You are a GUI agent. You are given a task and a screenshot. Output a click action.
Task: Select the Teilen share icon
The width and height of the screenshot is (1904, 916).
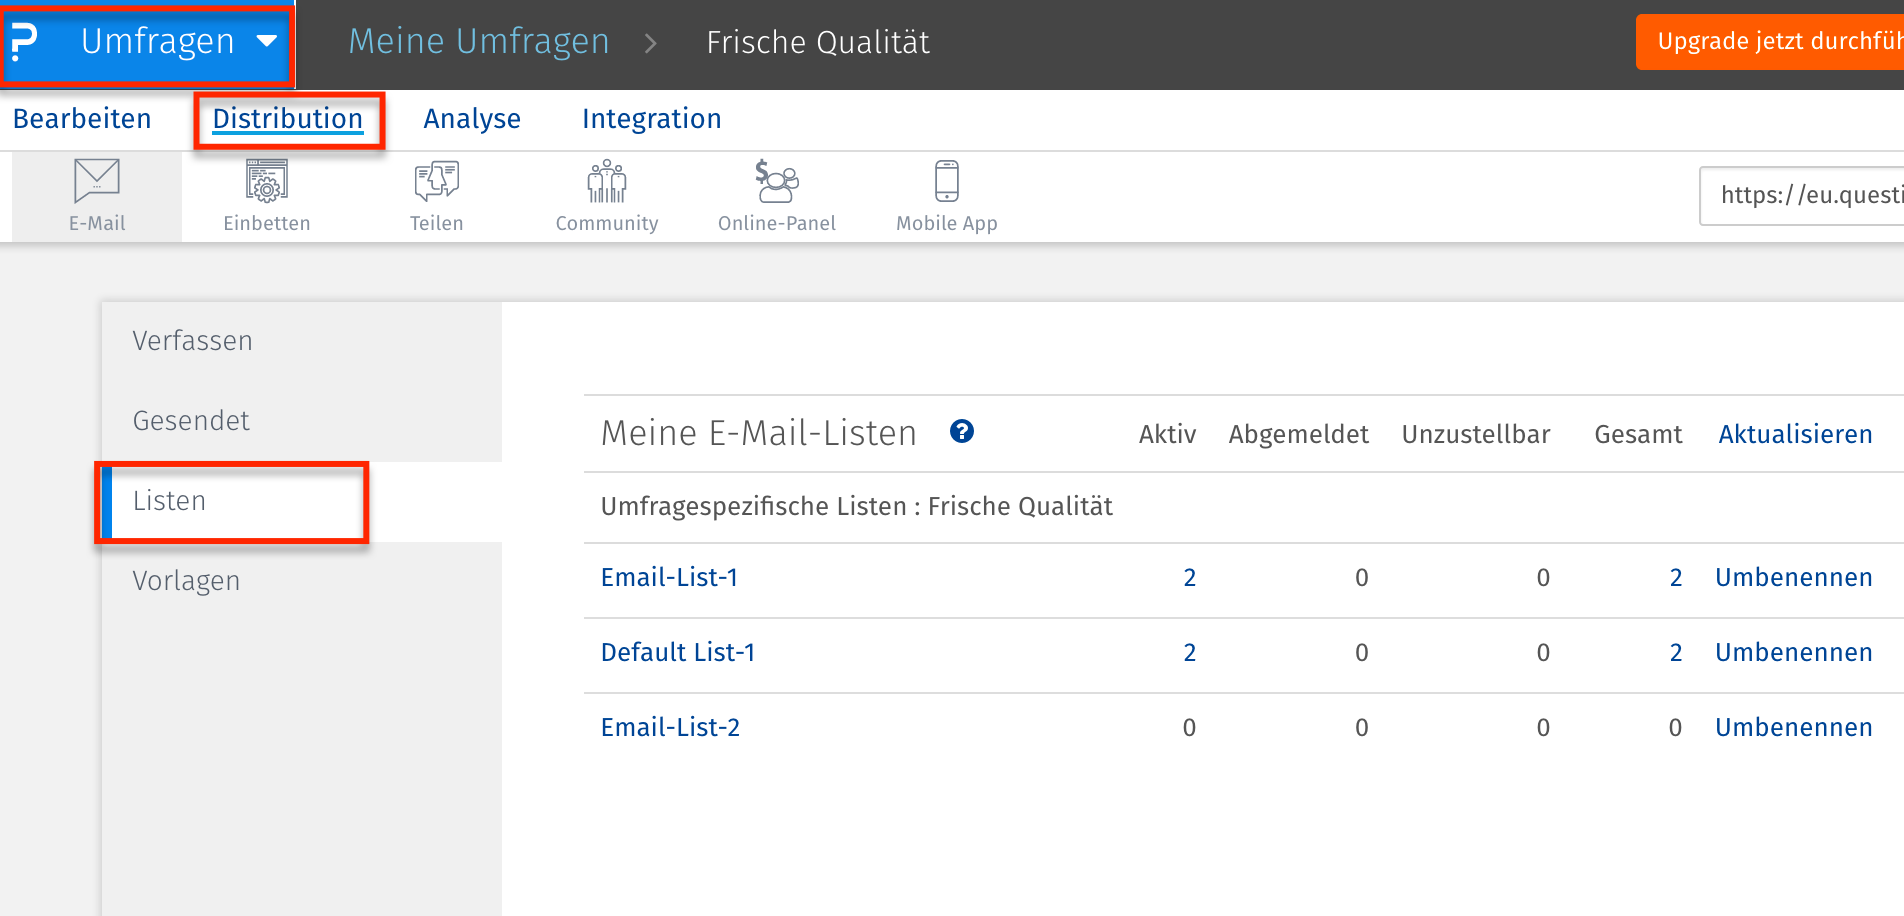[x=437, y=181]
